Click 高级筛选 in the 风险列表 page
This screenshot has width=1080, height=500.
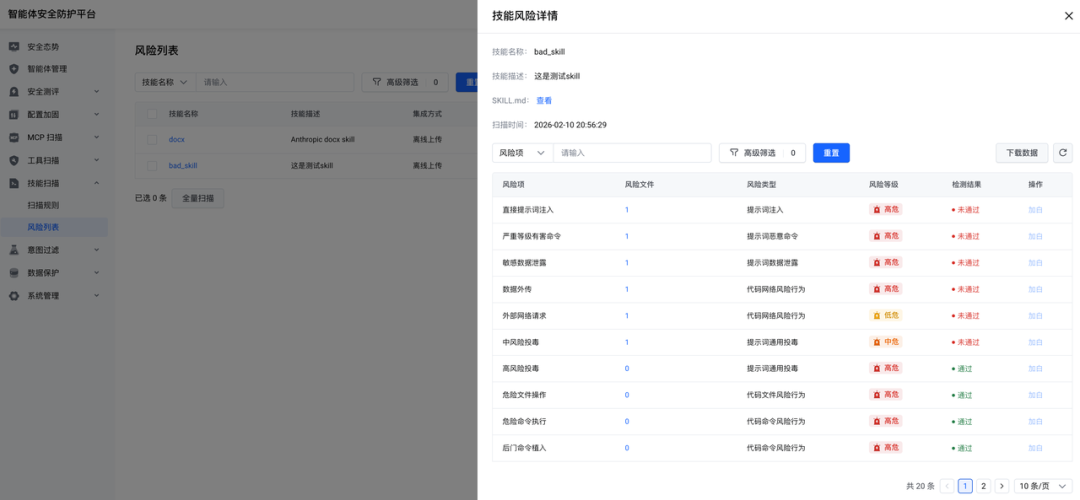click(x=405, y=82)
